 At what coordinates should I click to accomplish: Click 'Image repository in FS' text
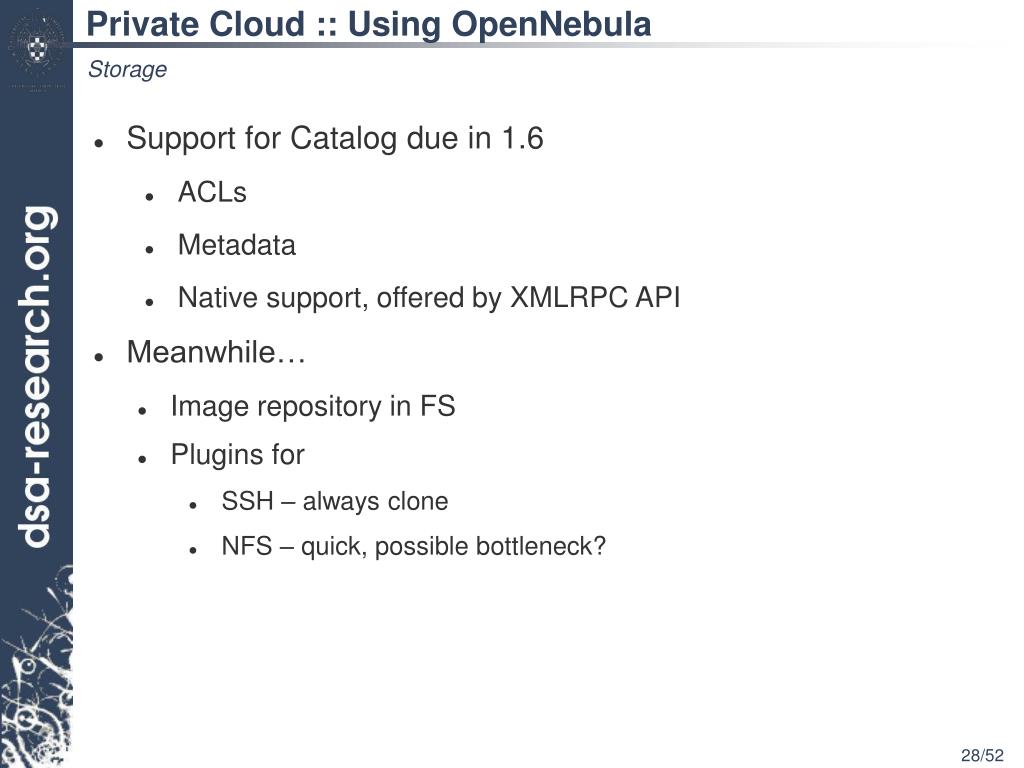[x=313, y=406]
